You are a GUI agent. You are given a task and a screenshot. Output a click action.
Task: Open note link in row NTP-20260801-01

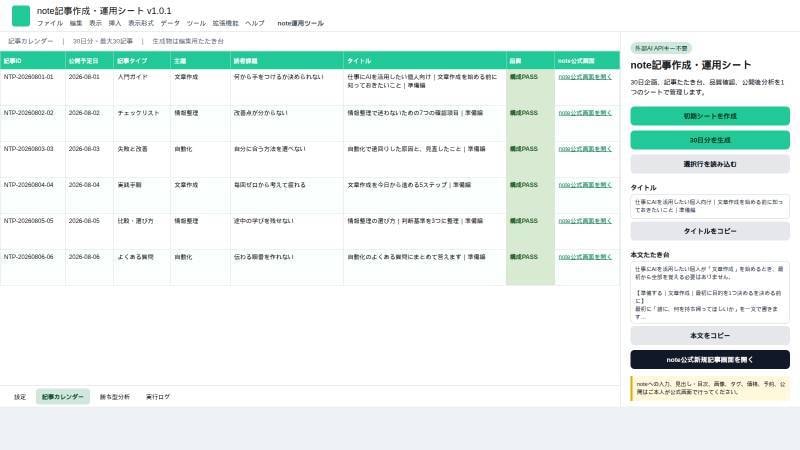pyautogui.click(x=585, y=77)
